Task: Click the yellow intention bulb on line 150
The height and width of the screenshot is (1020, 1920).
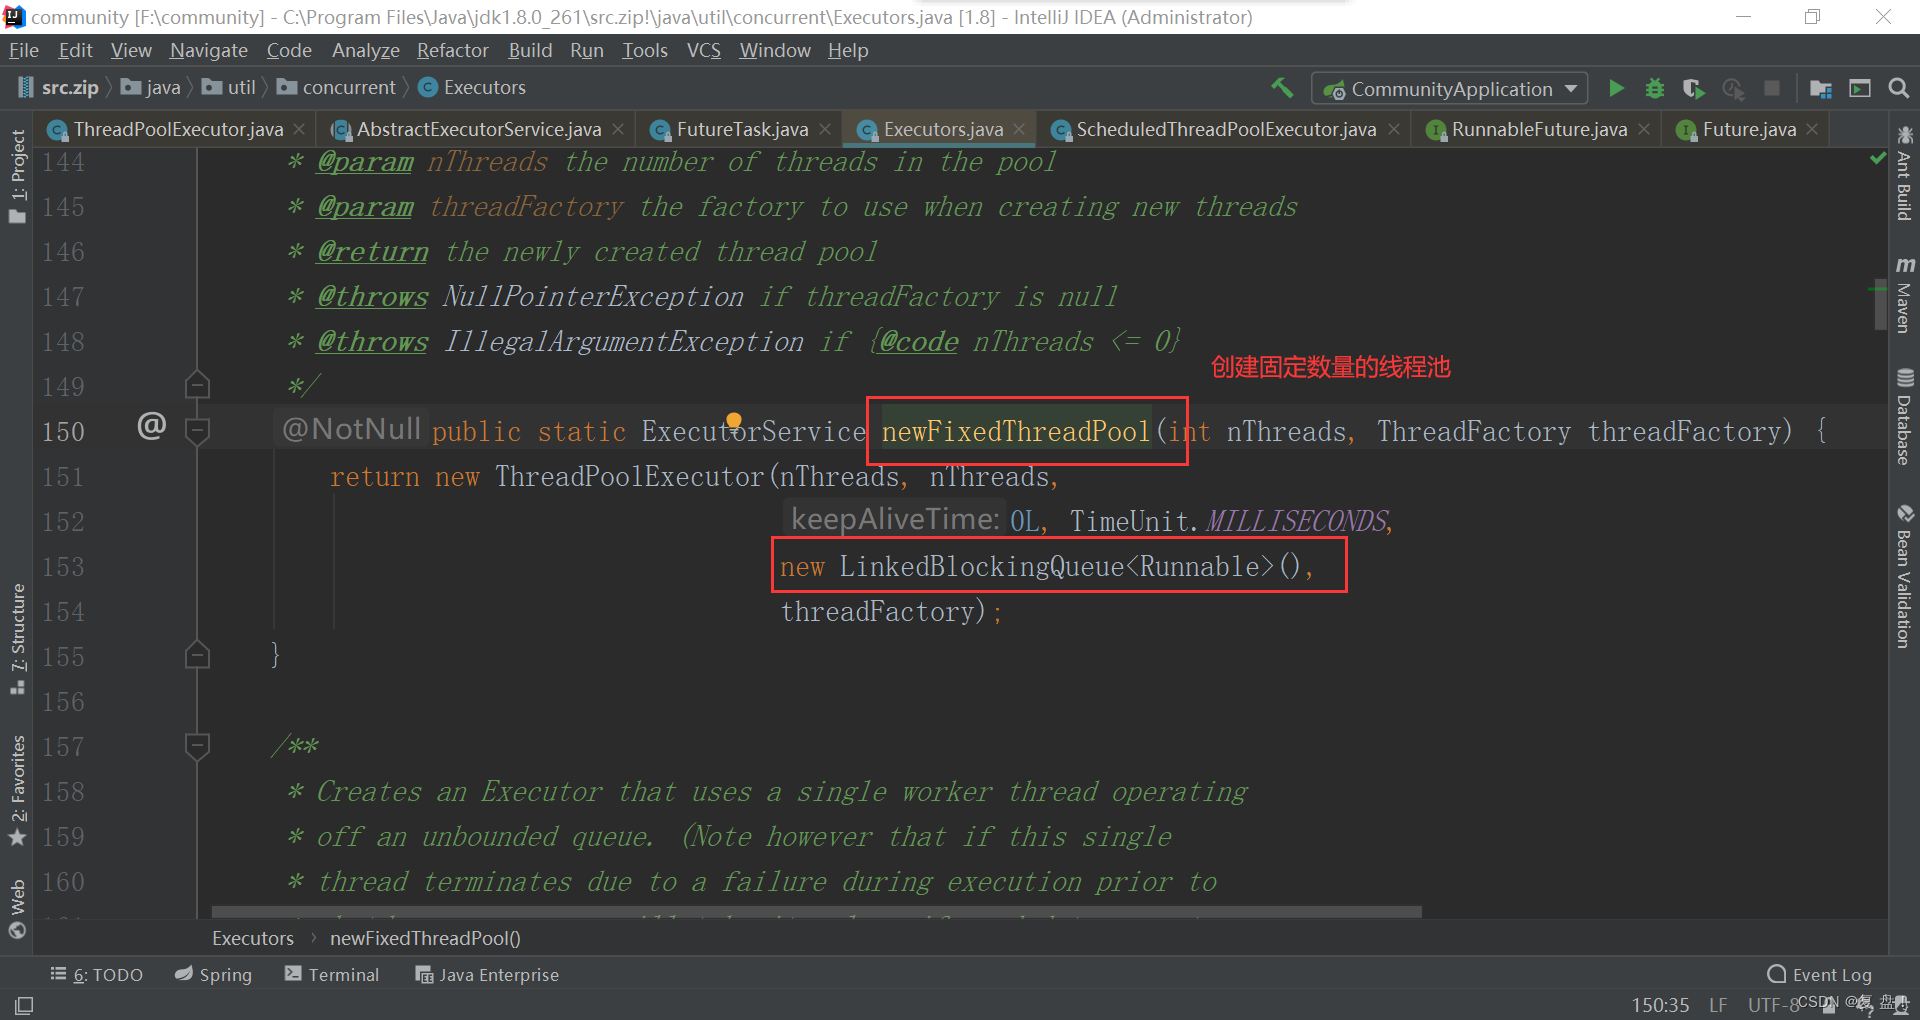Action: [734, 421]
